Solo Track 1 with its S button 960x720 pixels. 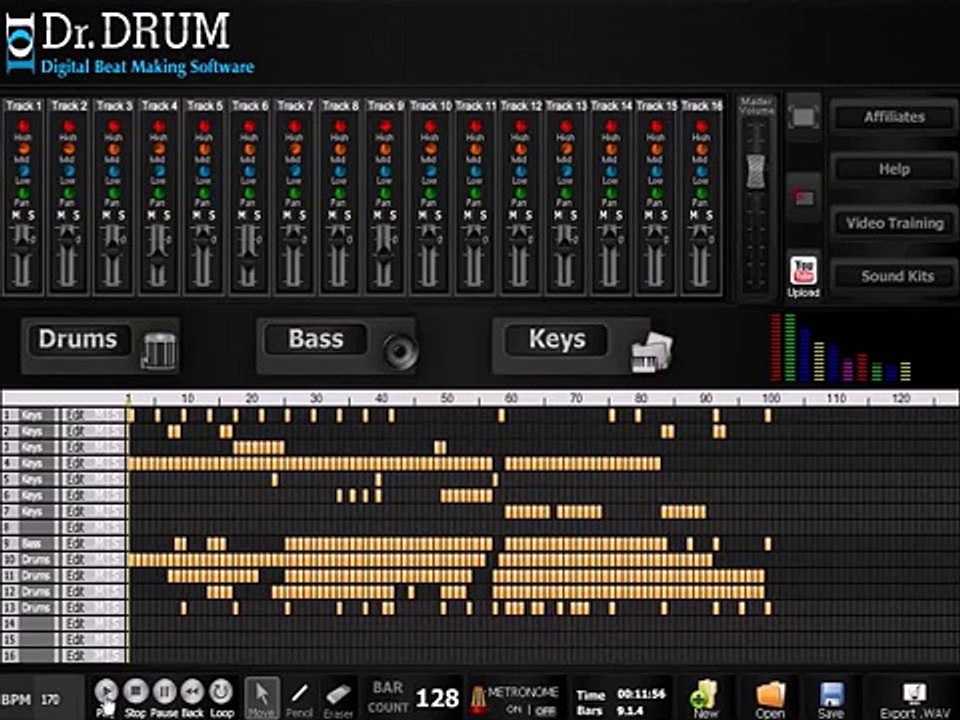[31, 216]
